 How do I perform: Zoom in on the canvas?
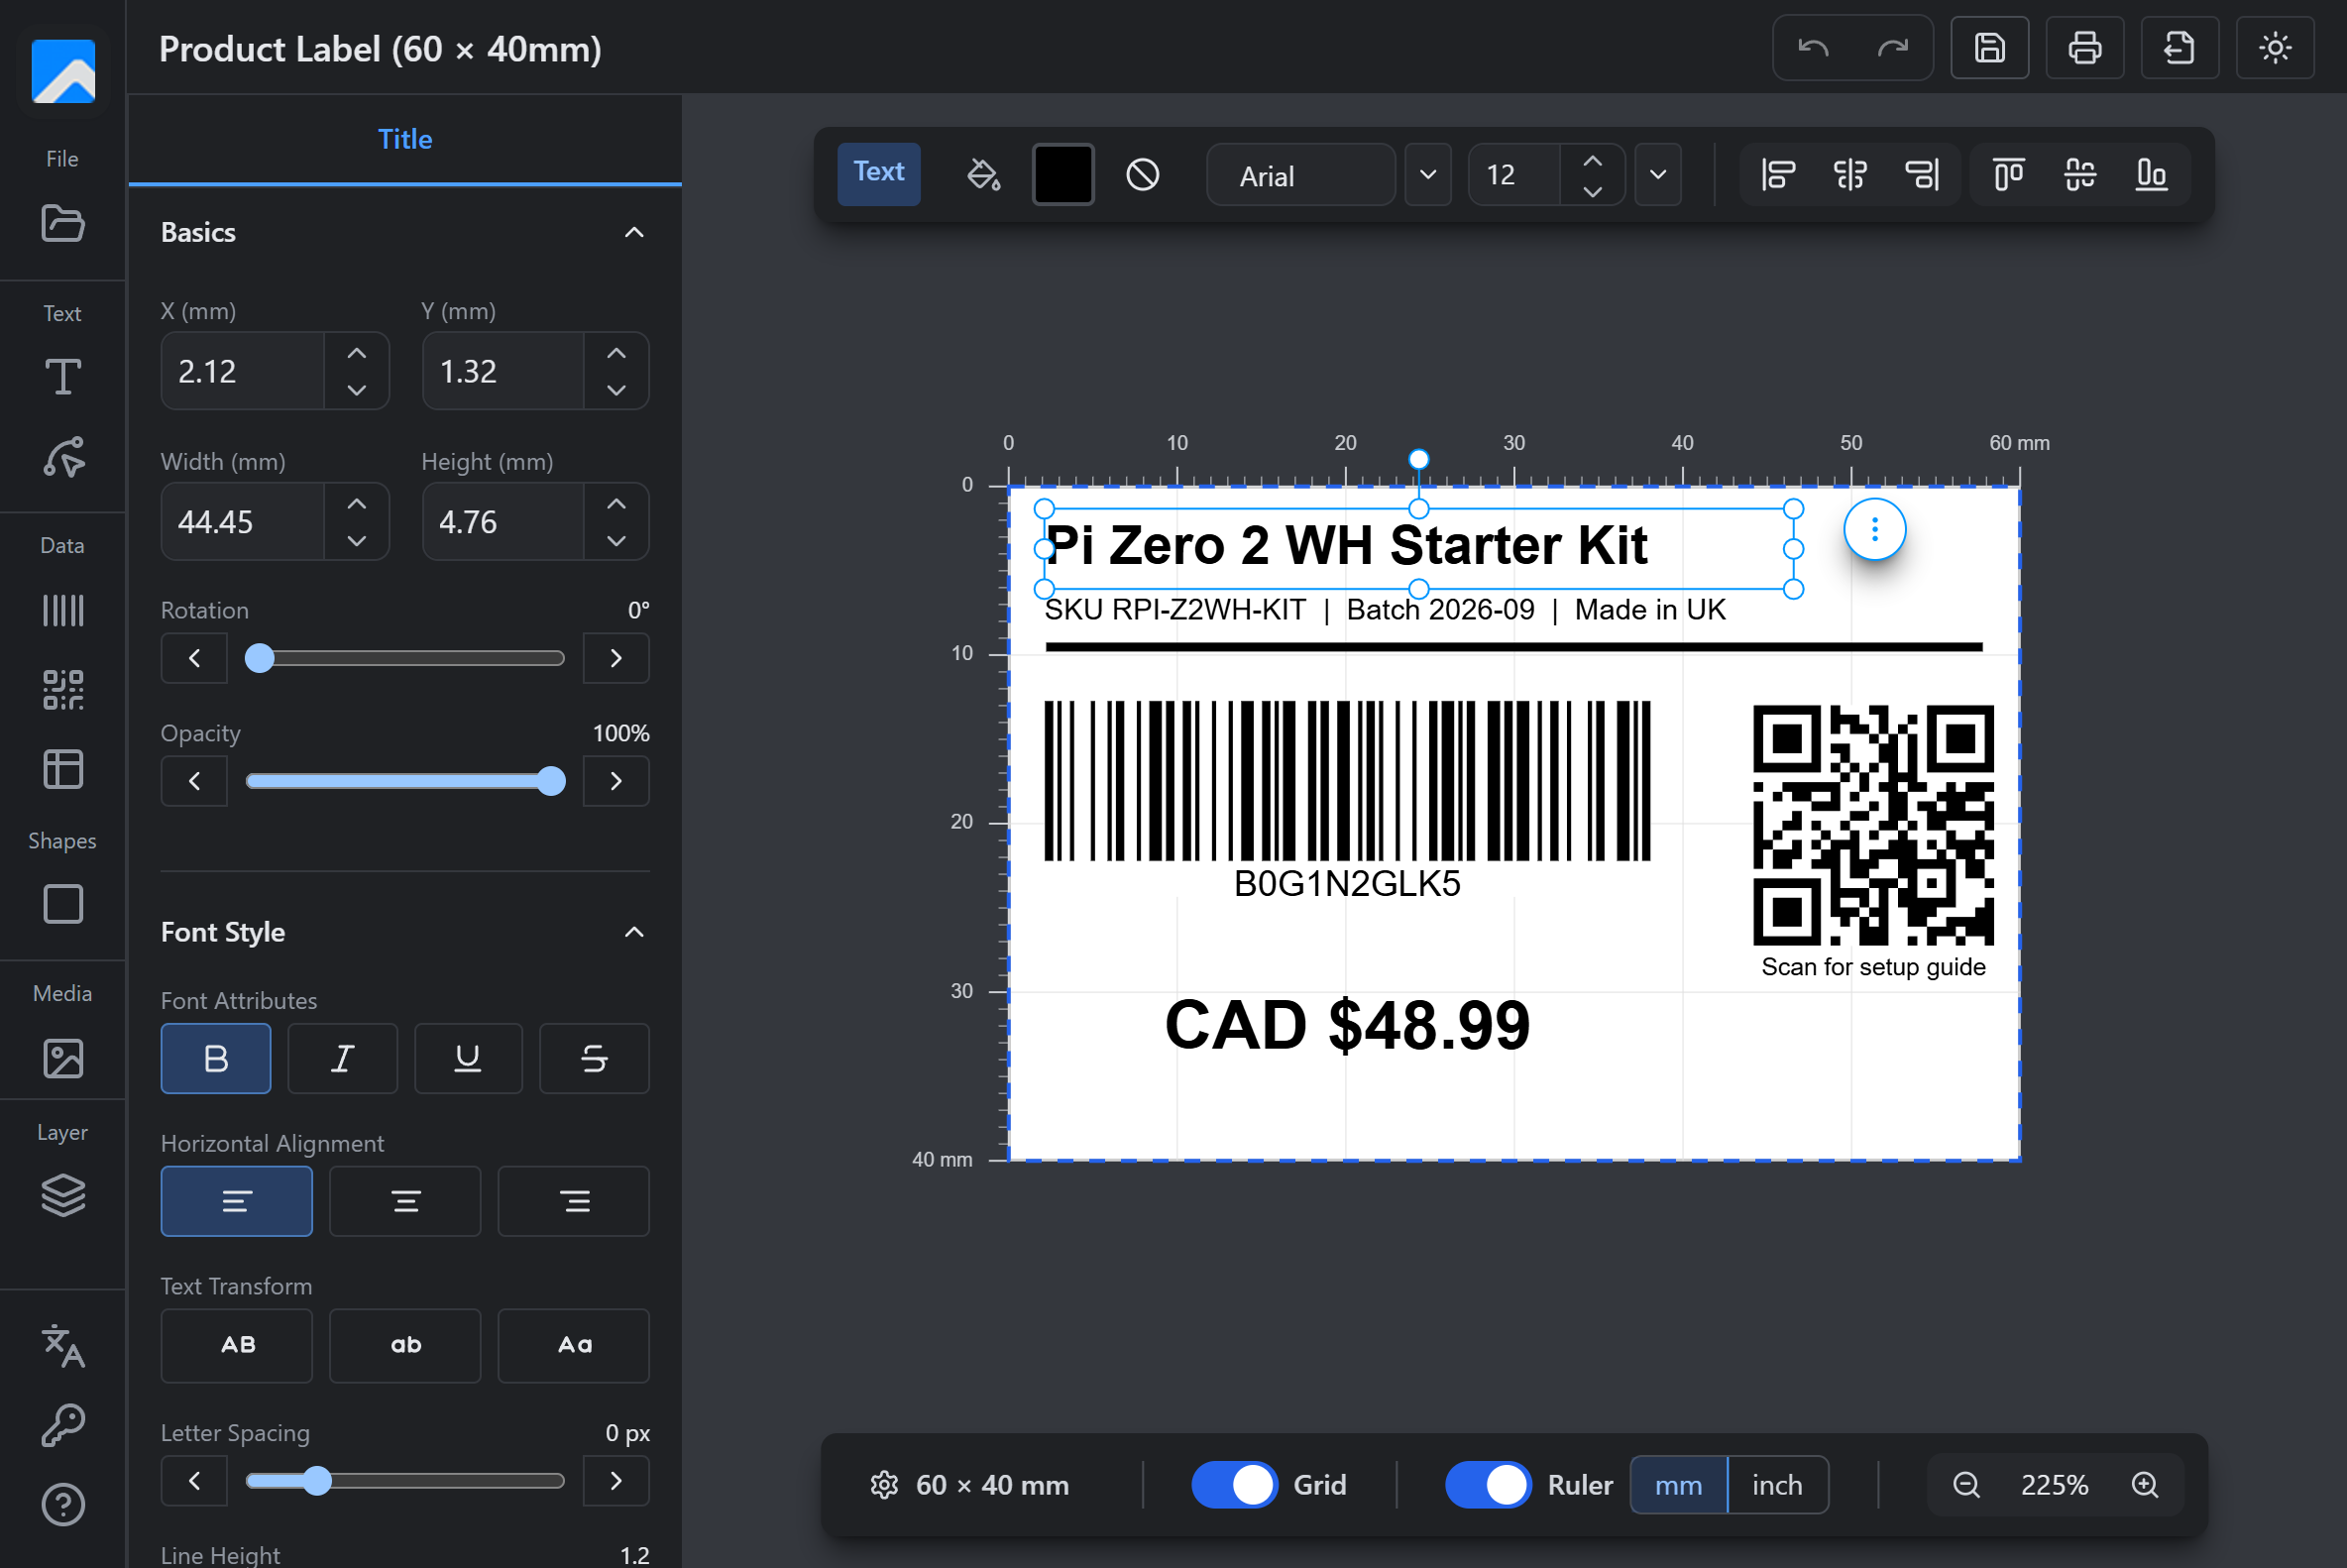(x=2144, y=1485)
